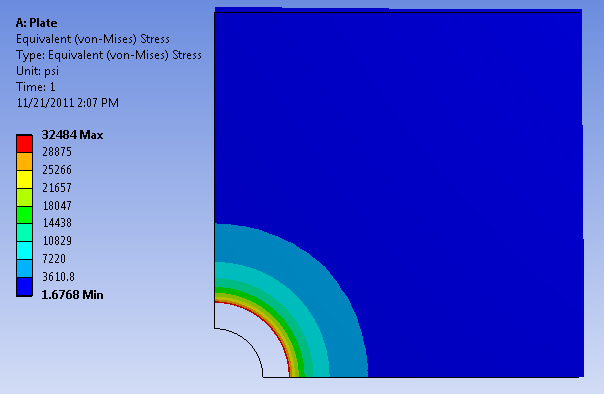Click the dark blue legend band
This screenshot has width=604, height=394.
(24, 287)
